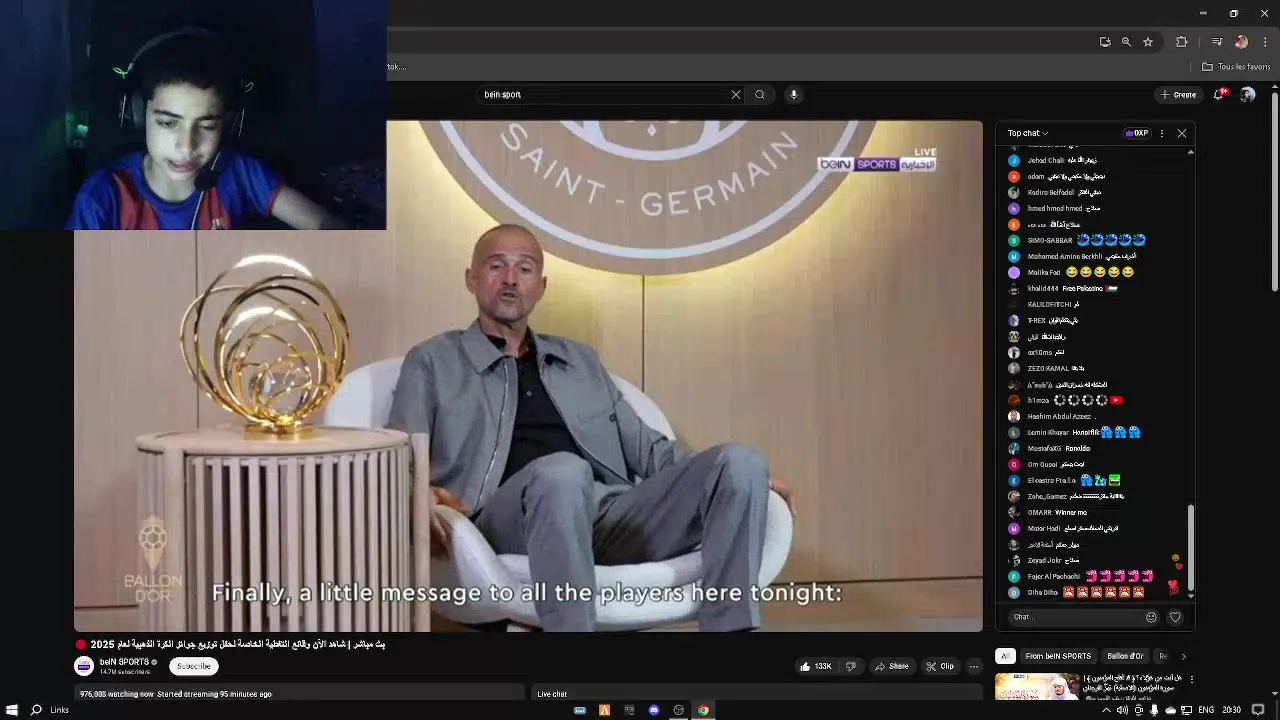Expand the video description showing viewer count
The width and height of the screenshot is (1280, 720).
pyautogui.click(x=300, y=693)
